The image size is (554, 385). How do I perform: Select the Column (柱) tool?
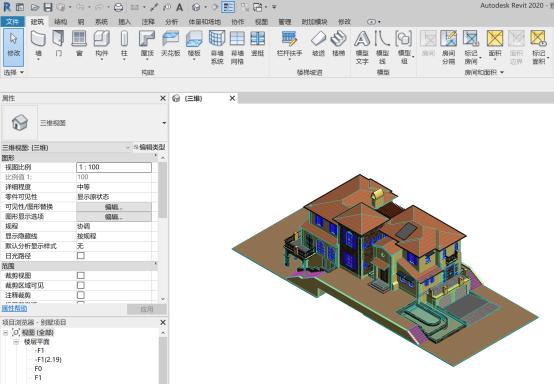coord(124,44)
